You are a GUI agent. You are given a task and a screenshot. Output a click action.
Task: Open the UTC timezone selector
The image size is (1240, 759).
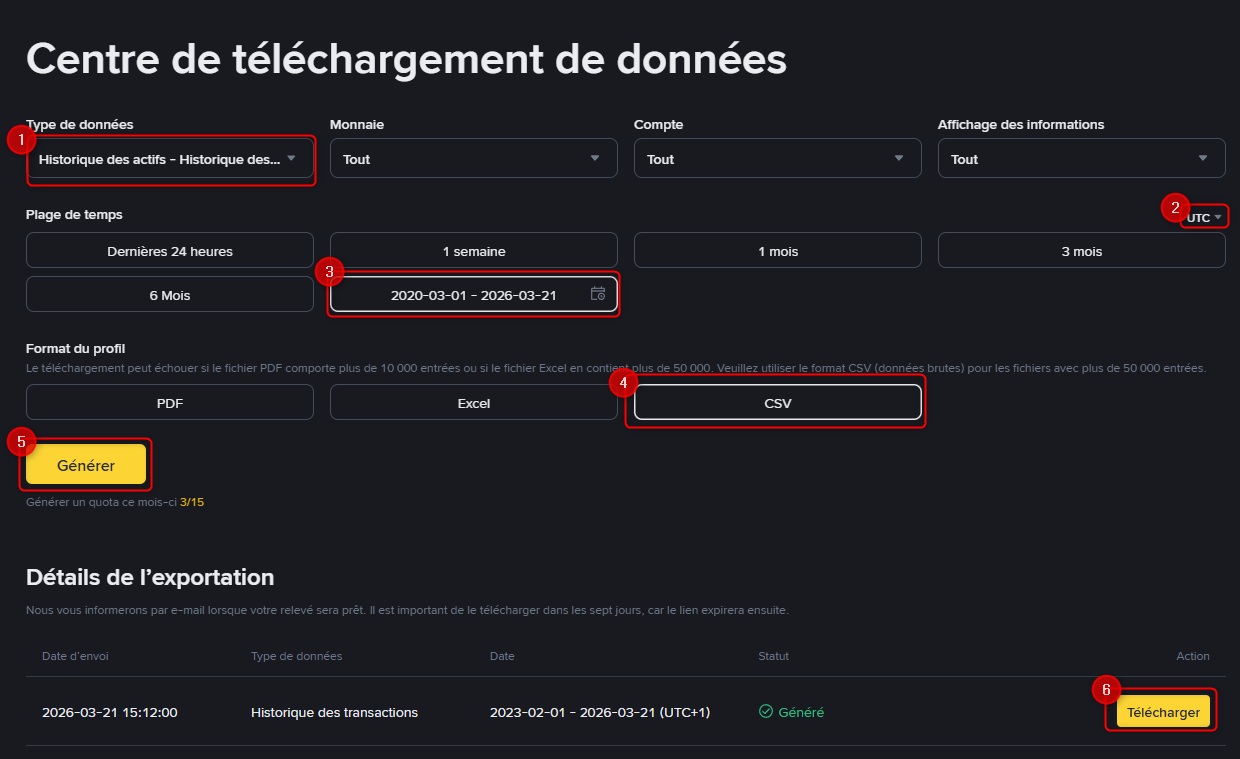(1204, 215)
